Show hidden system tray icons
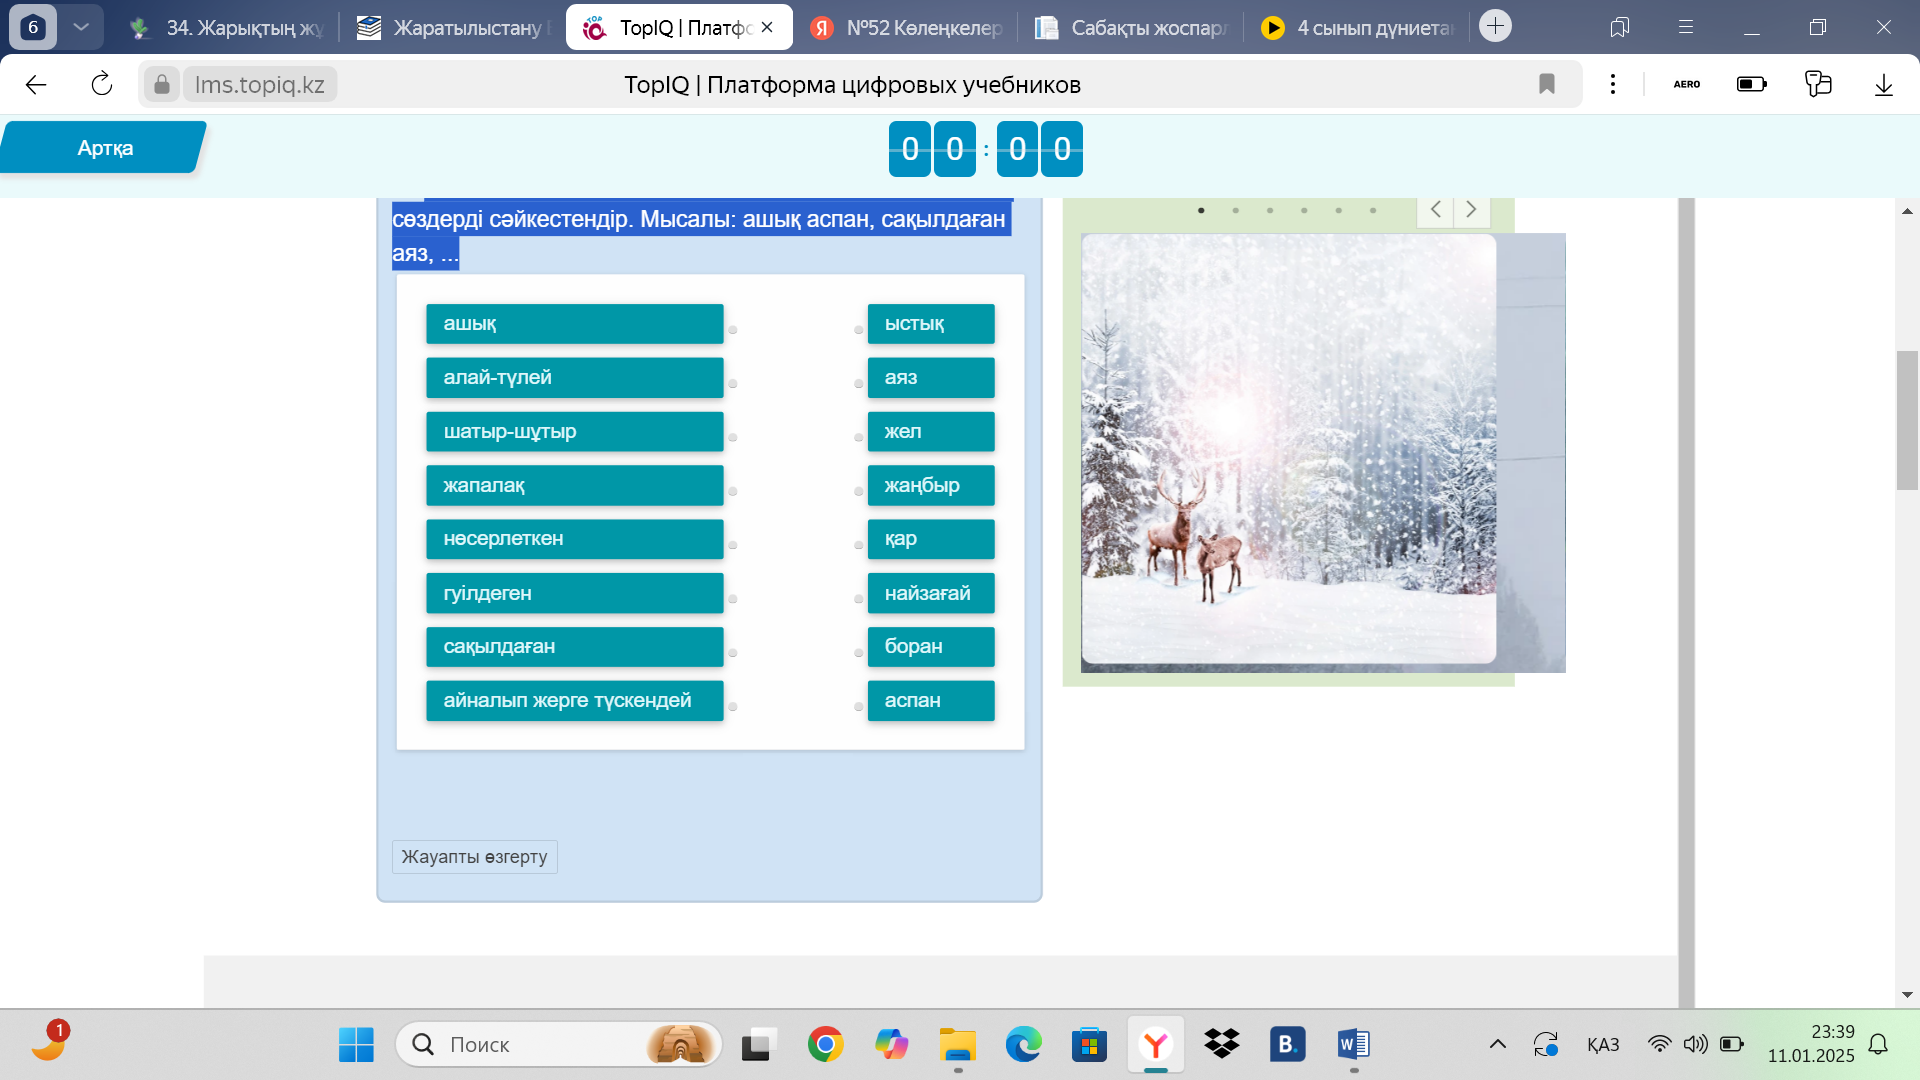The image size is (1920, 1080). (1497, 1045)
